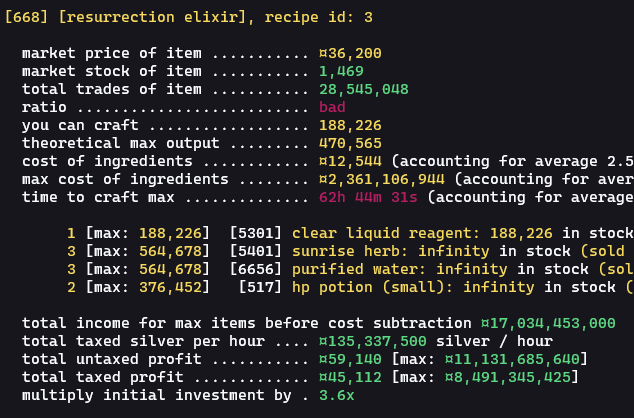Click the market stock value 1,469
This screenshot has width=634, height=418.
pos(341,72)
